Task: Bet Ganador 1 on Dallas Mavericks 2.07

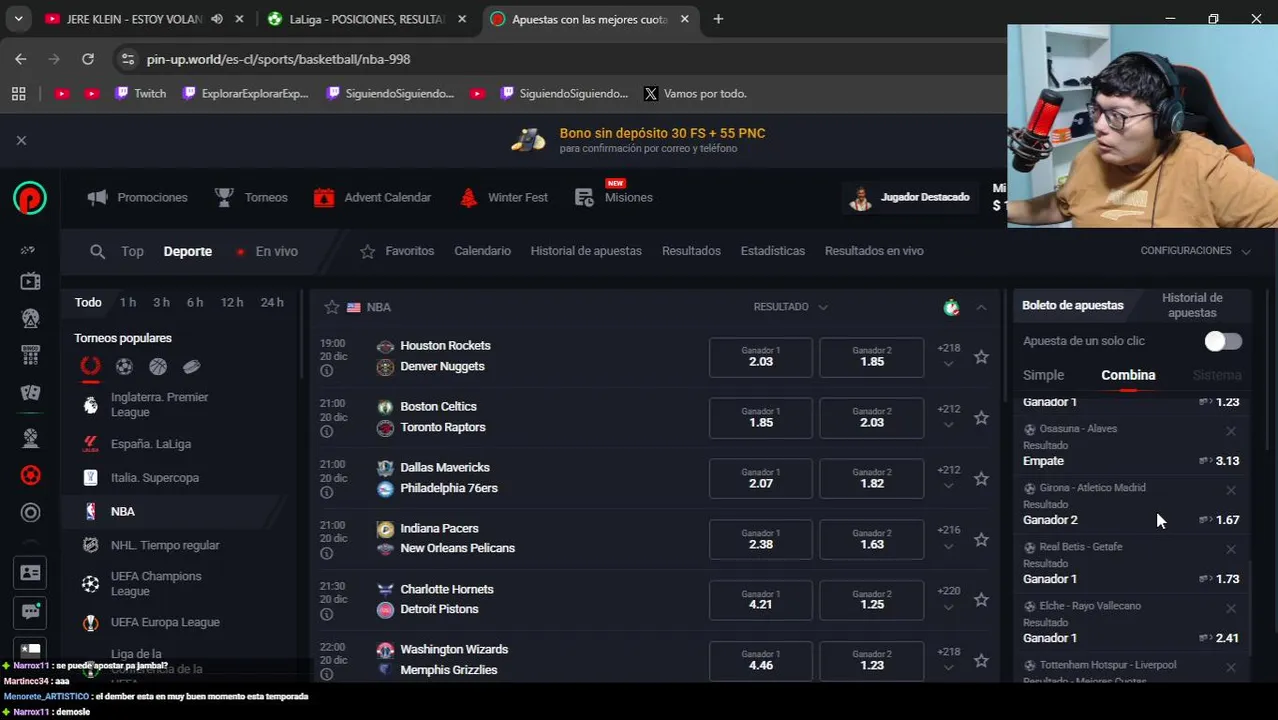Action: (x=760, y=479)
